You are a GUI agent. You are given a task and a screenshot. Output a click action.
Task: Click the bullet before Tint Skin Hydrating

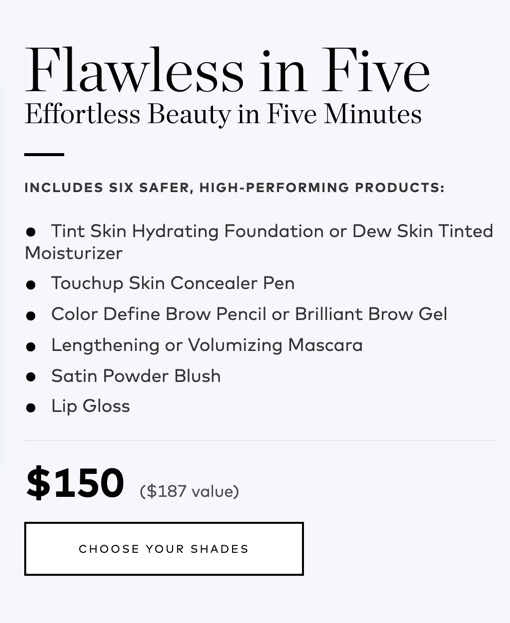point(31,232)
